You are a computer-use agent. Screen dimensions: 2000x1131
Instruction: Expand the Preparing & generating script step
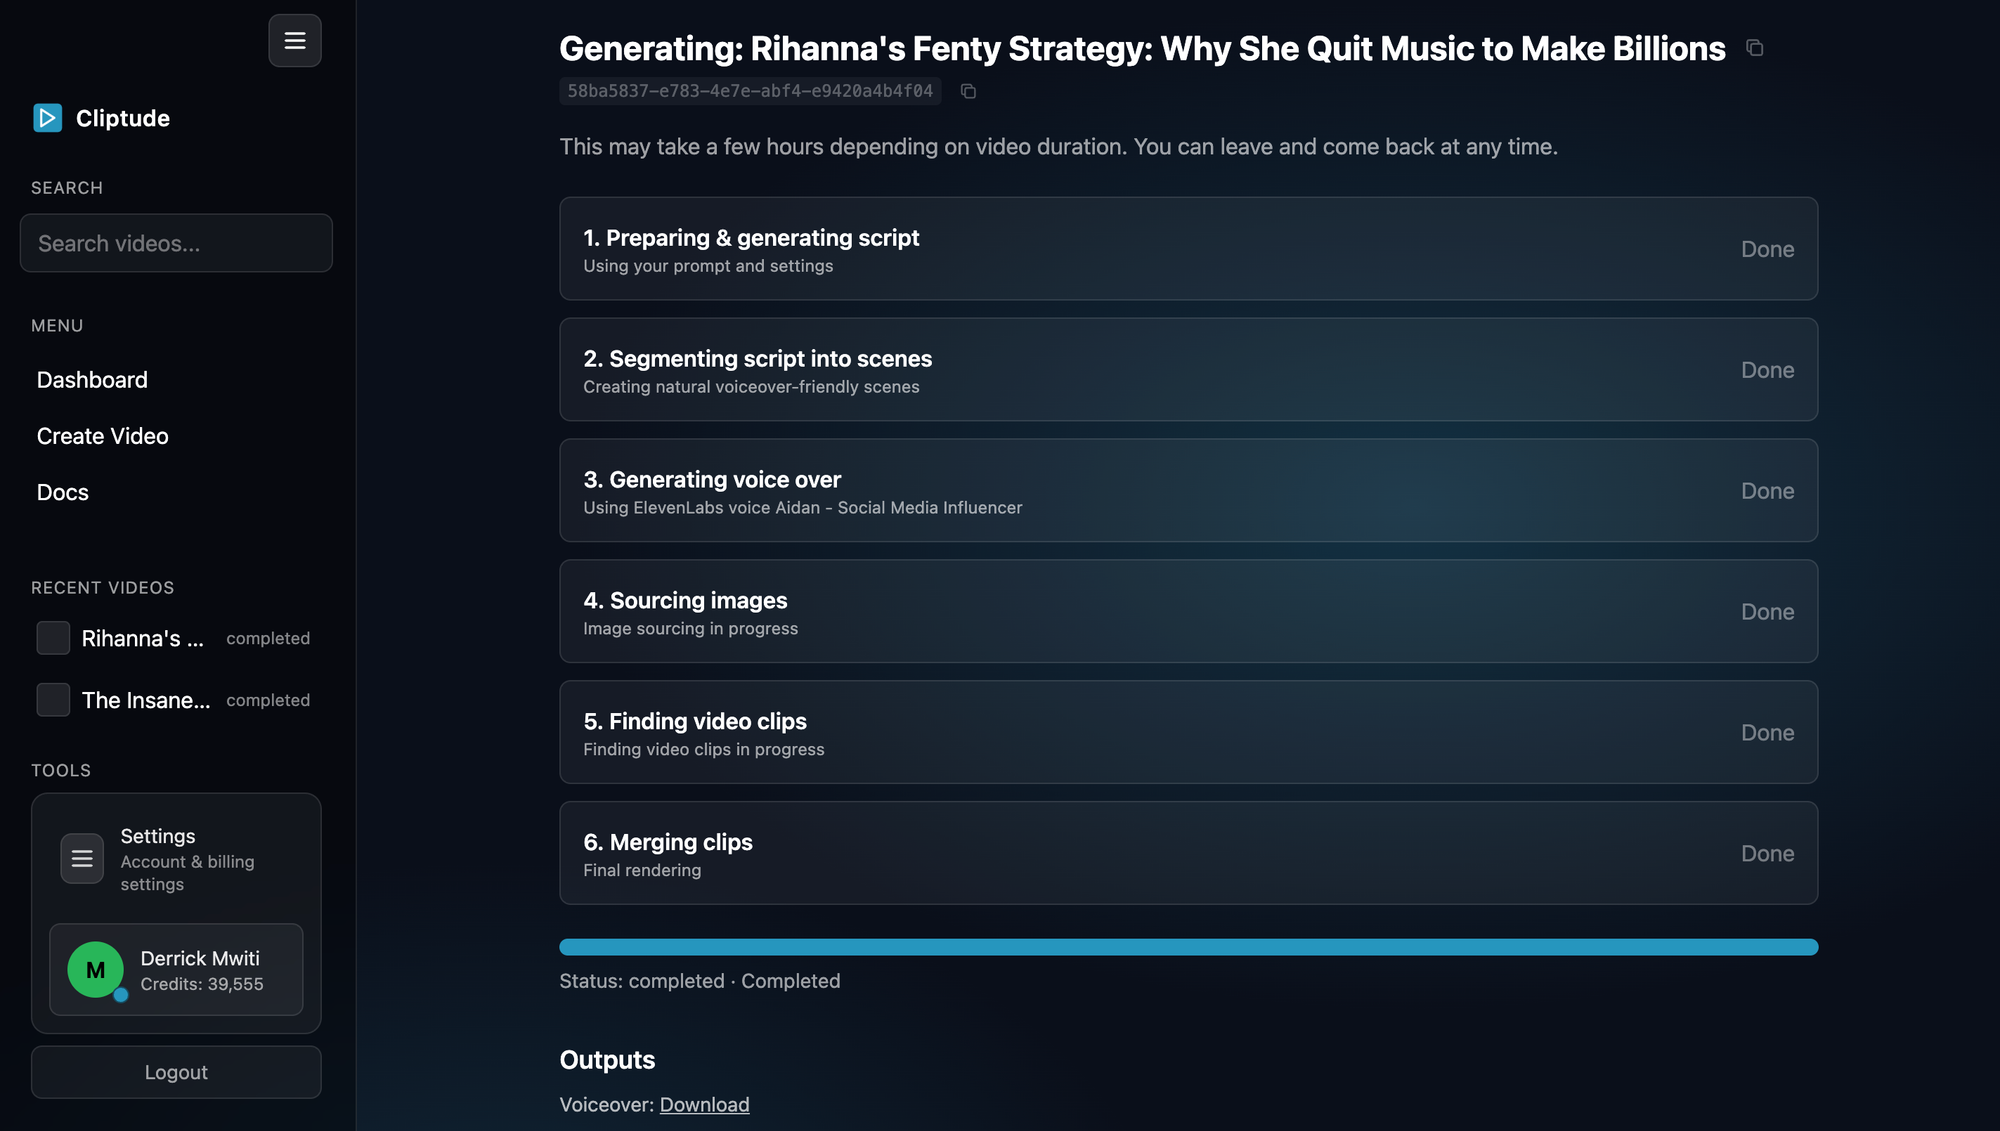1188,249
